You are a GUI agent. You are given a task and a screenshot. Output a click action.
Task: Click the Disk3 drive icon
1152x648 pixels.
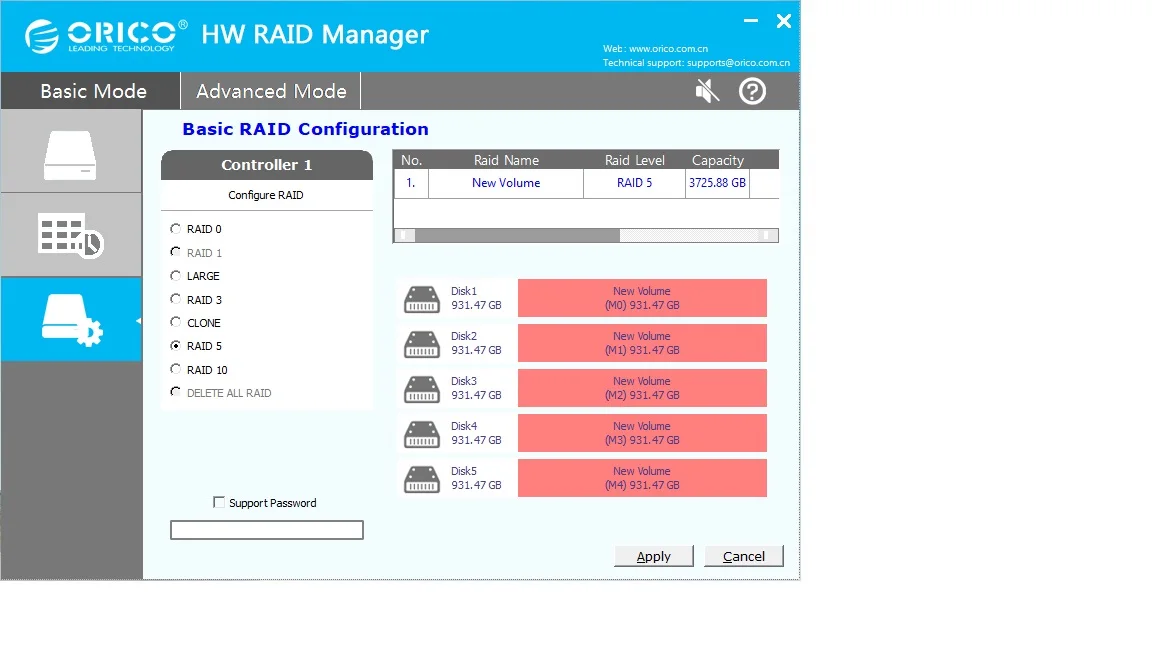click(422, 389)
